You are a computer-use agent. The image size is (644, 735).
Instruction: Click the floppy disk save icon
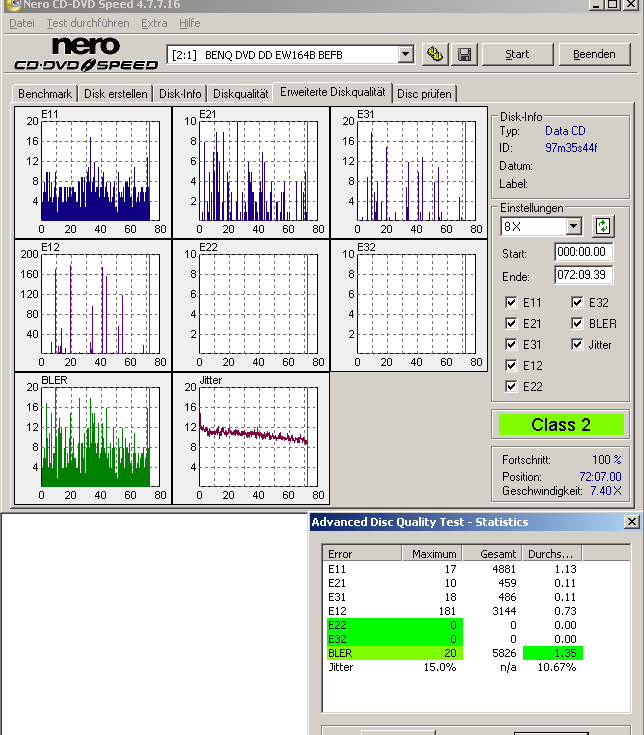click(464, 54)
